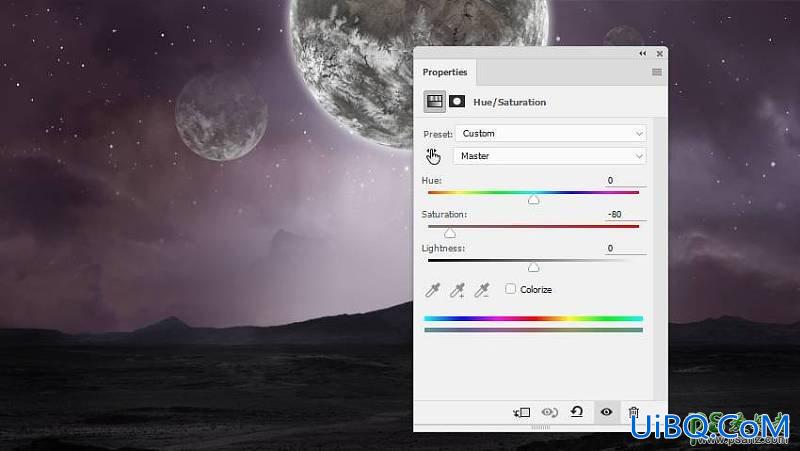Select the add-to-sample eyedropper
This screenshot has height=451, width=800.
point(457,290)
